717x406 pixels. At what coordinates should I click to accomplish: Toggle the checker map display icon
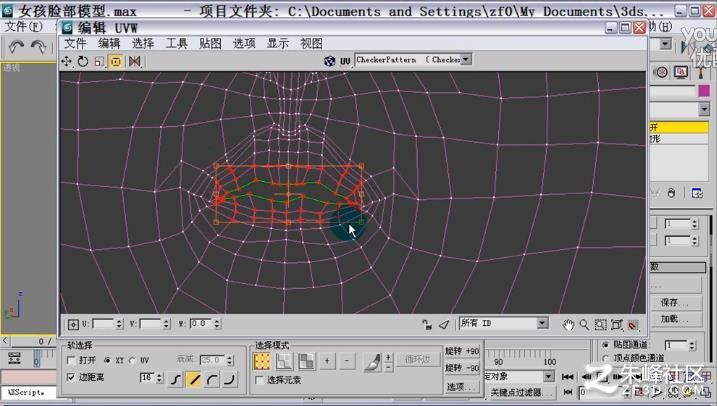click(x=330, y=61)
